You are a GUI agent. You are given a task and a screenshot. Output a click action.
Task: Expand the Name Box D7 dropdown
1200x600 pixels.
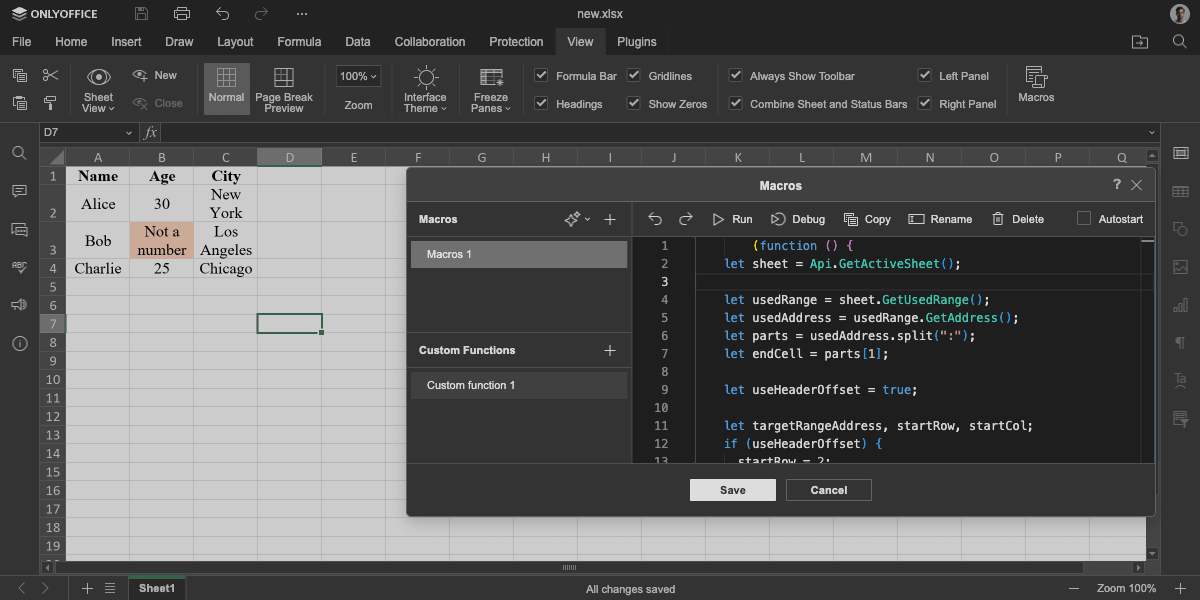[129, 132]
